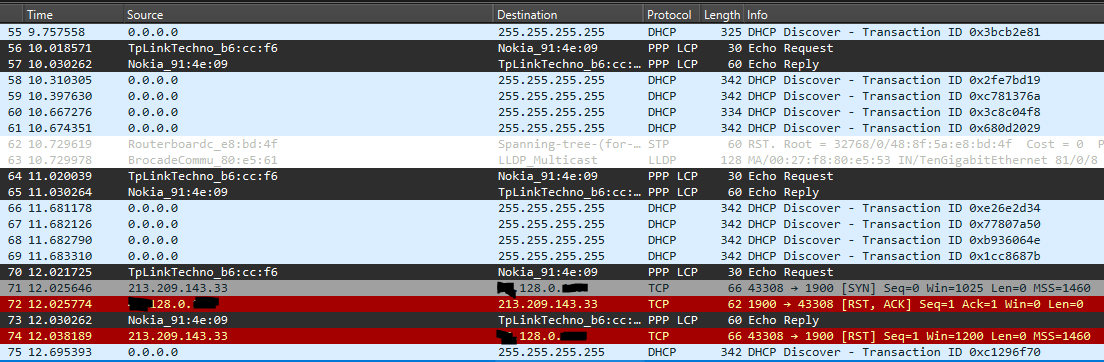Select DHCP Discover with Transaction ID 0x77807a50
The height and width of the screenshot is (362, 1104).
552,224
